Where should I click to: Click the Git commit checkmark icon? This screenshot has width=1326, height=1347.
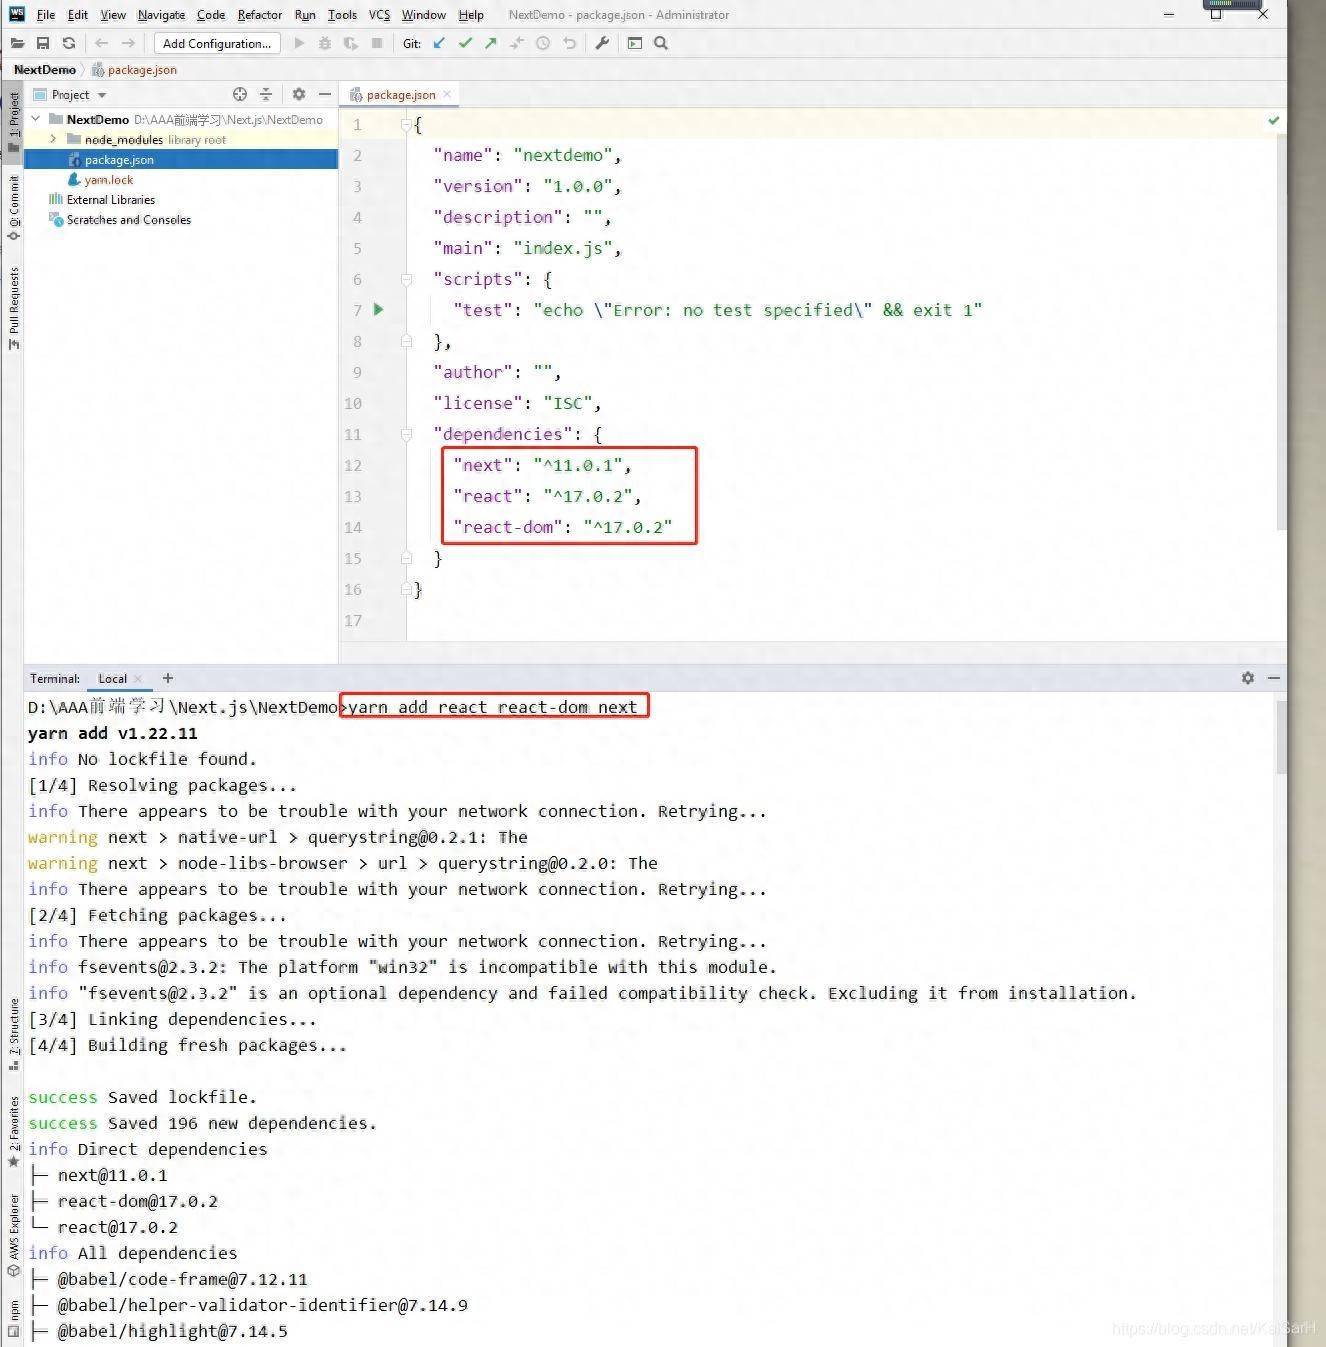click(465, 43)
